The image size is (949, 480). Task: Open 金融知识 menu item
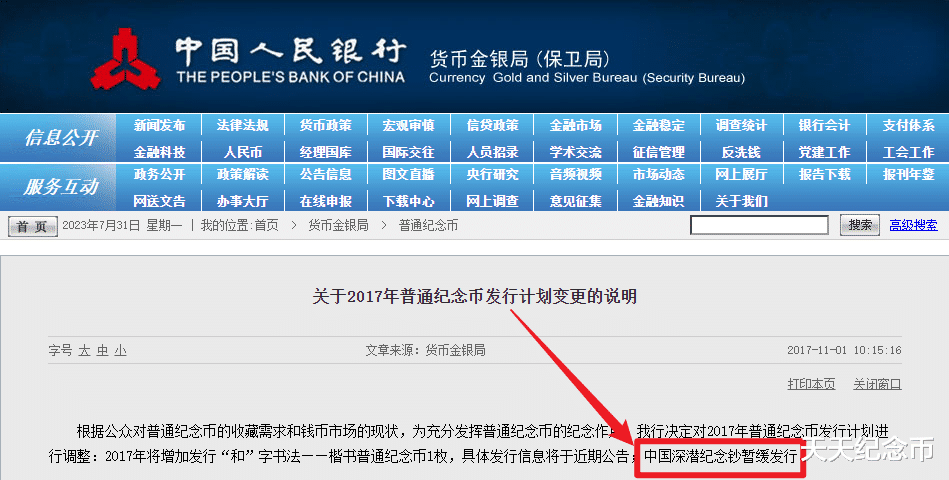point(658,201)
